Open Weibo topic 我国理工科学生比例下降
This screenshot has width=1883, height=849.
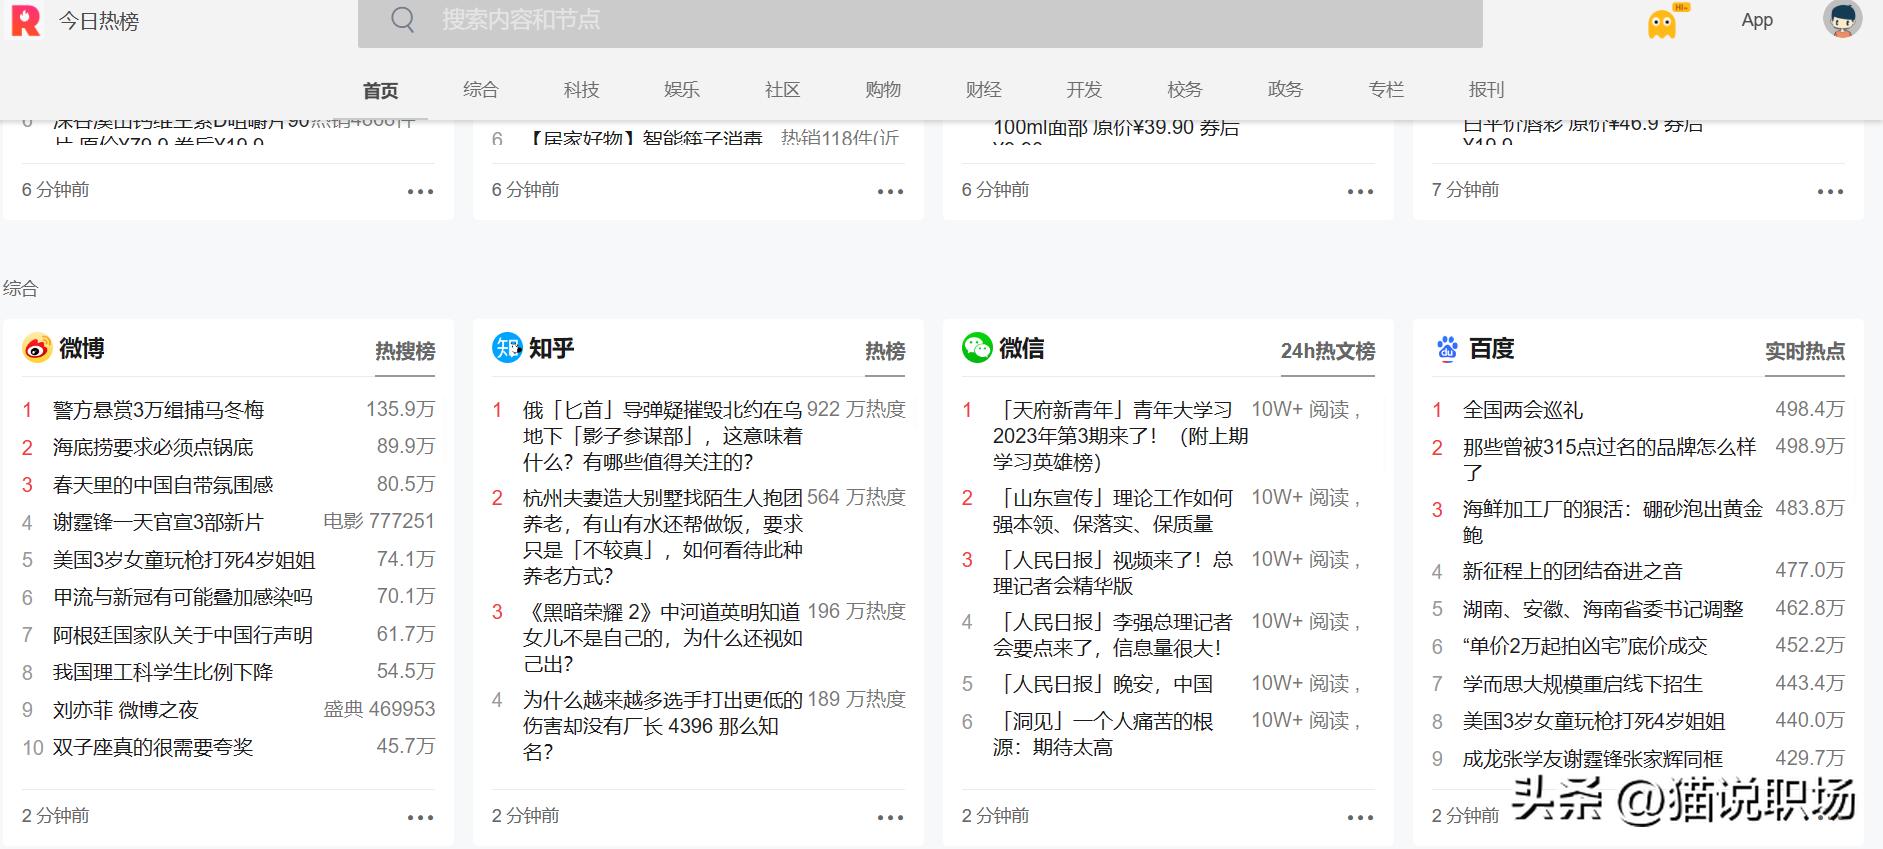(163, 672)
